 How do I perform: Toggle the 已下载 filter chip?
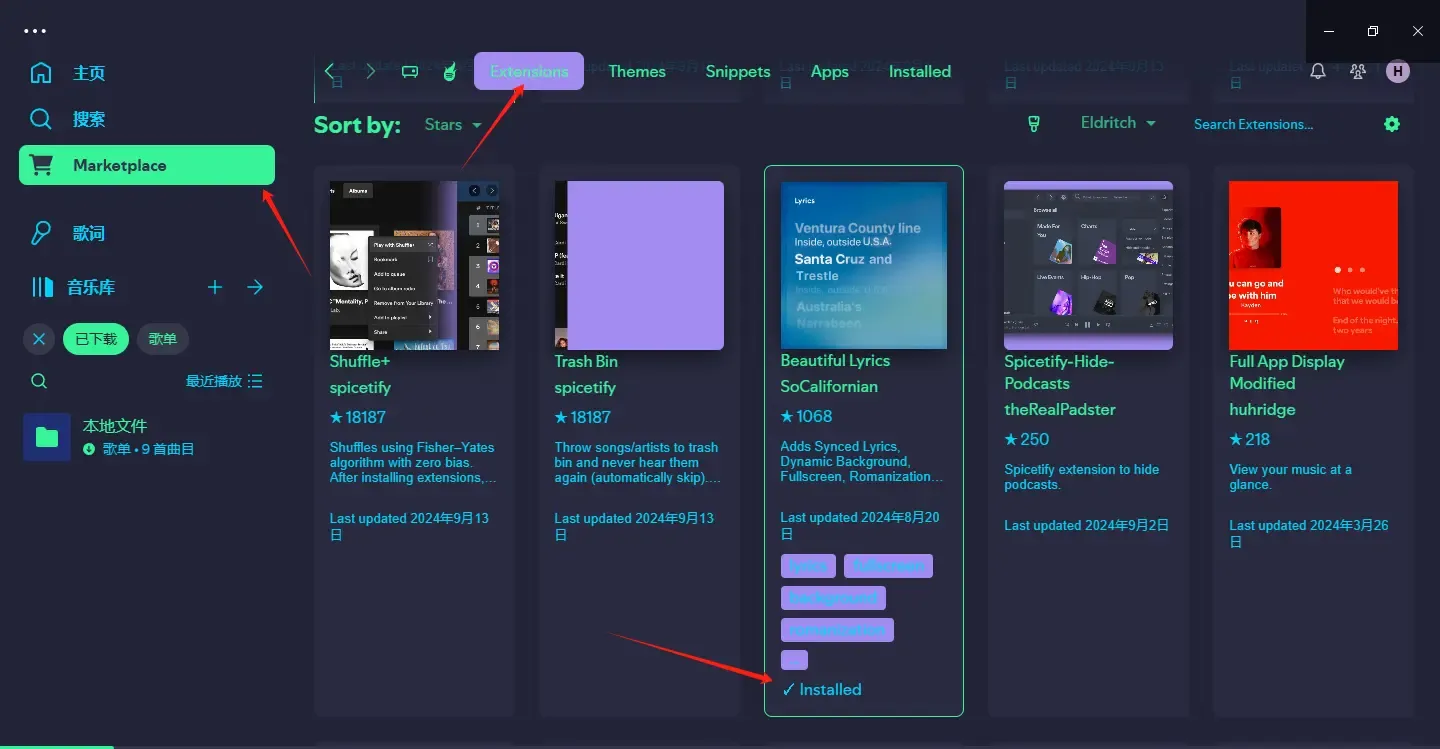[x=96, y=339]
